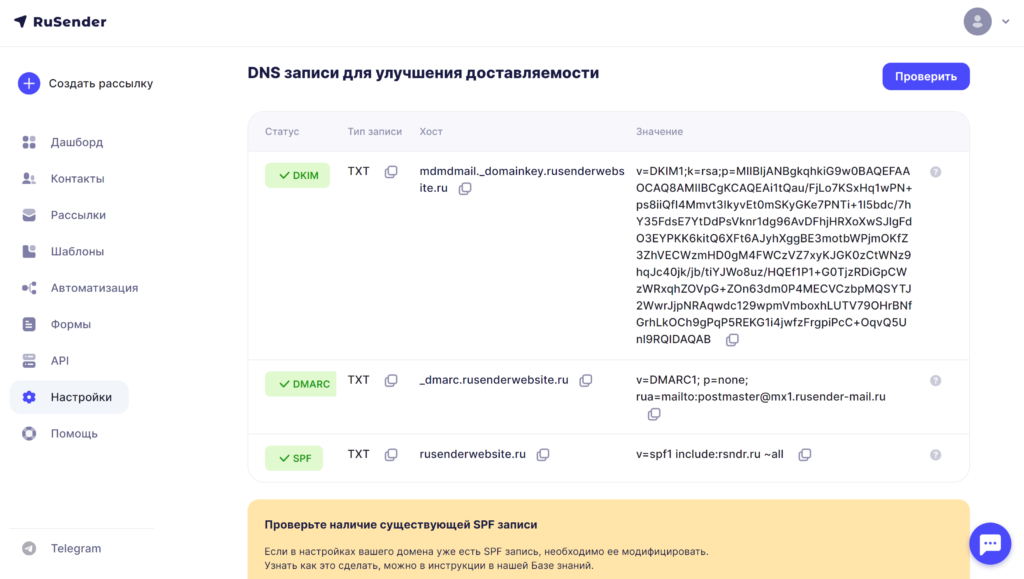Copy TXT record type in DMARC row

coord(391,381)
